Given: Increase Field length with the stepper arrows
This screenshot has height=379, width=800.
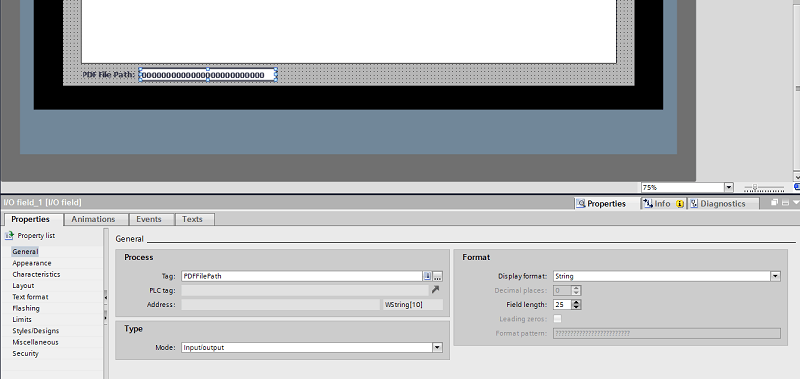Looking at the screenshot, I should 577,302.
